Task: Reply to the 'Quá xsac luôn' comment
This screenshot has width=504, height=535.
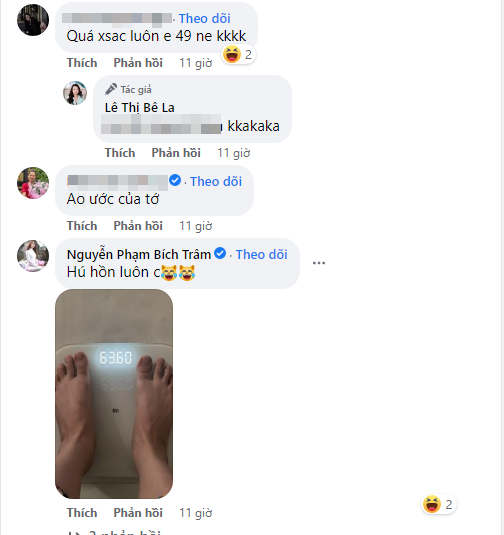Action: (138, 63)
